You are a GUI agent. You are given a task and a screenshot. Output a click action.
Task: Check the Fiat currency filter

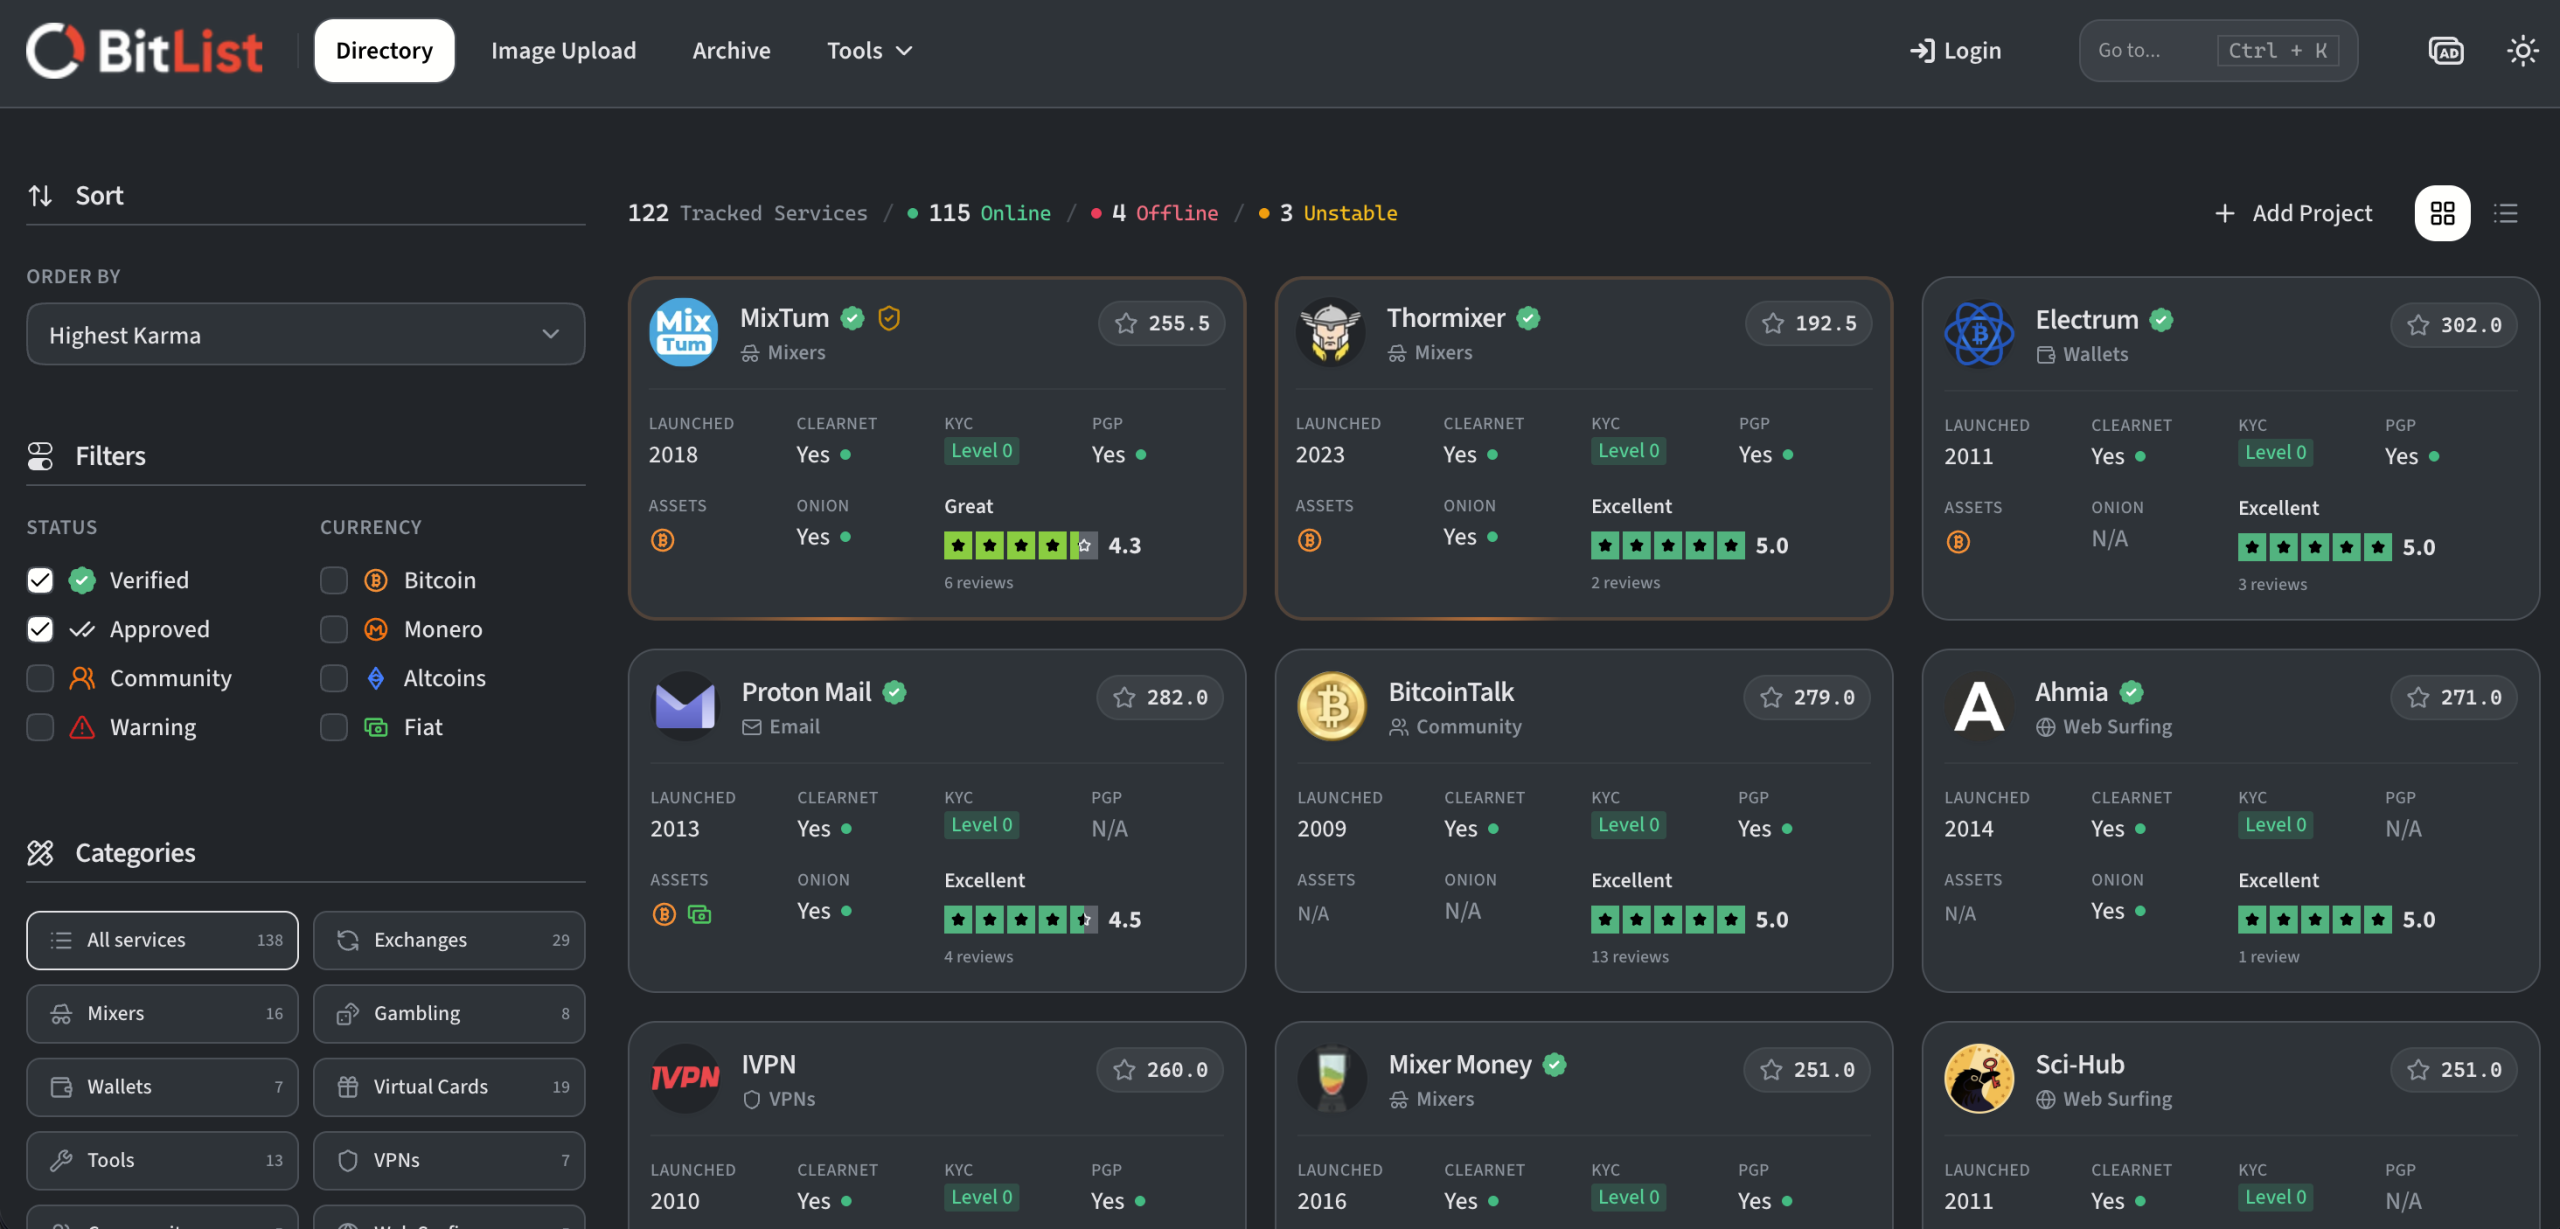pyautogui.click(x=334, y=727)
